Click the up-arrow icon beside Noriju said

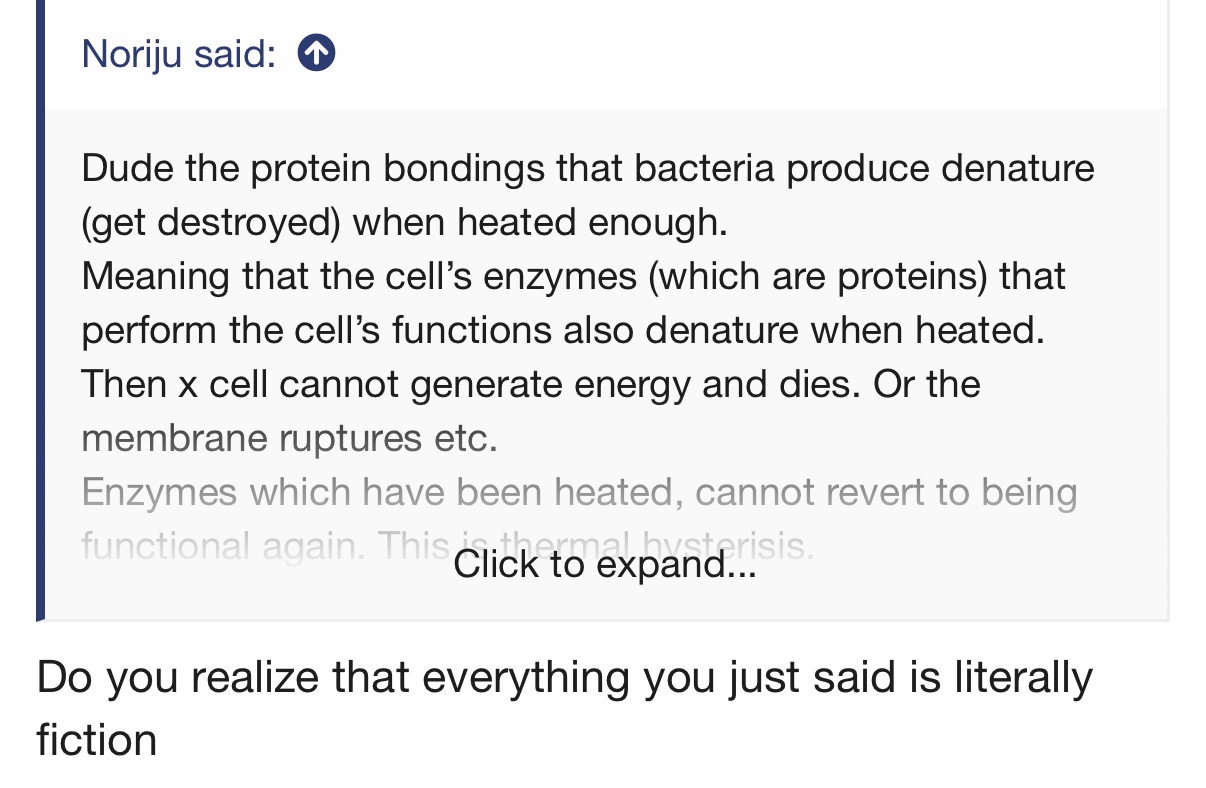point(316,53)
